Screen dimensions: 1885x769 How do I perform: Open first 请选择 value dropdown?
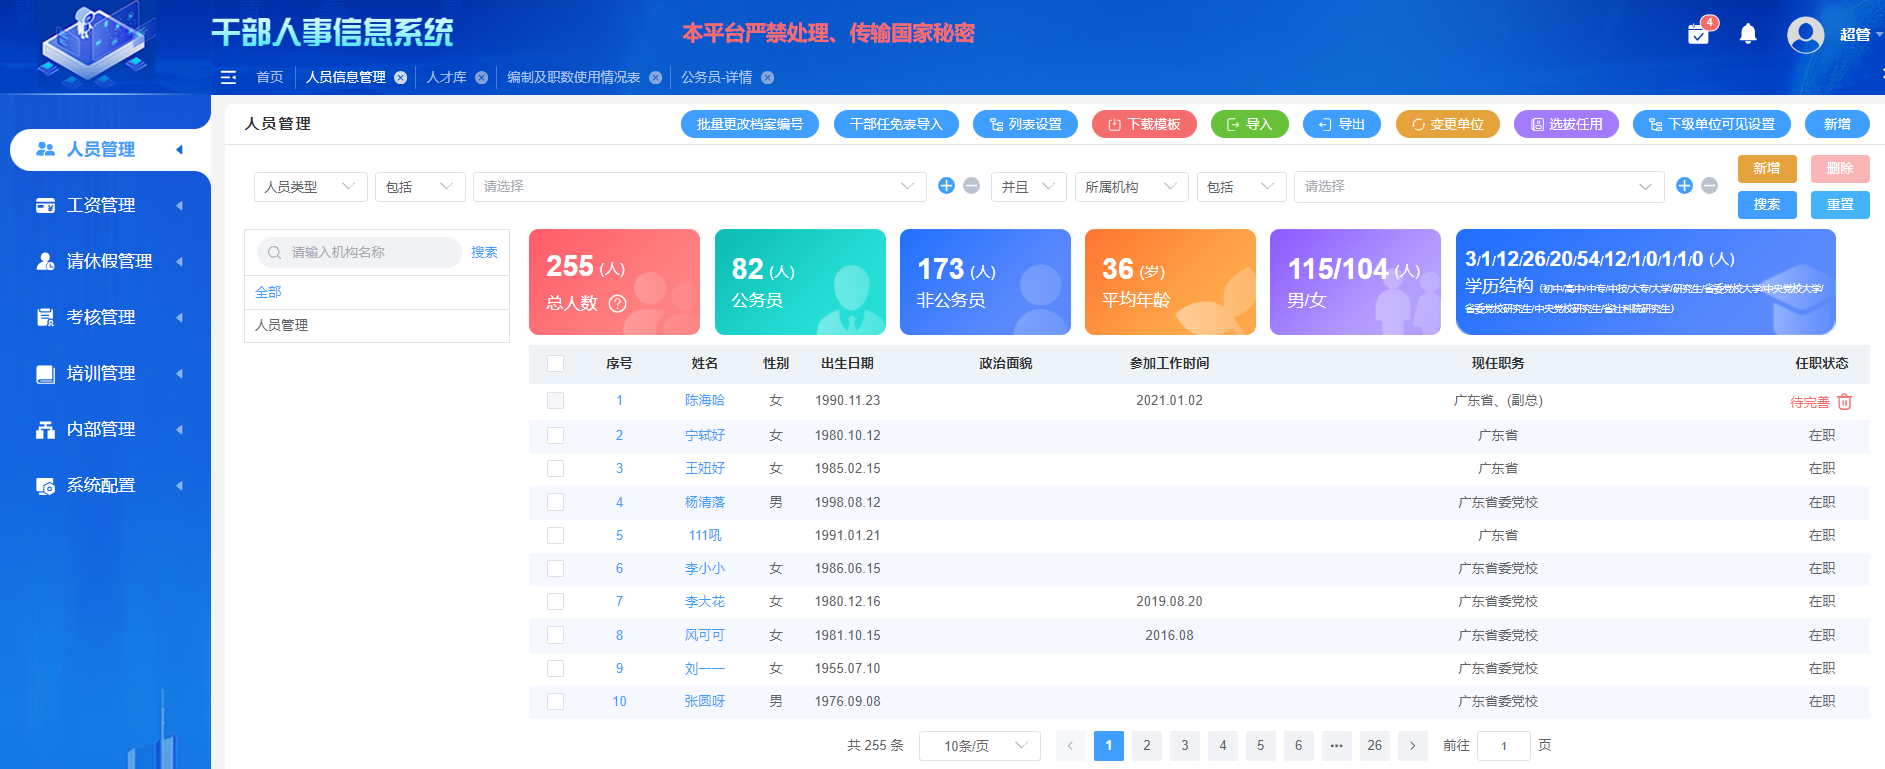[x=698, y=186]
